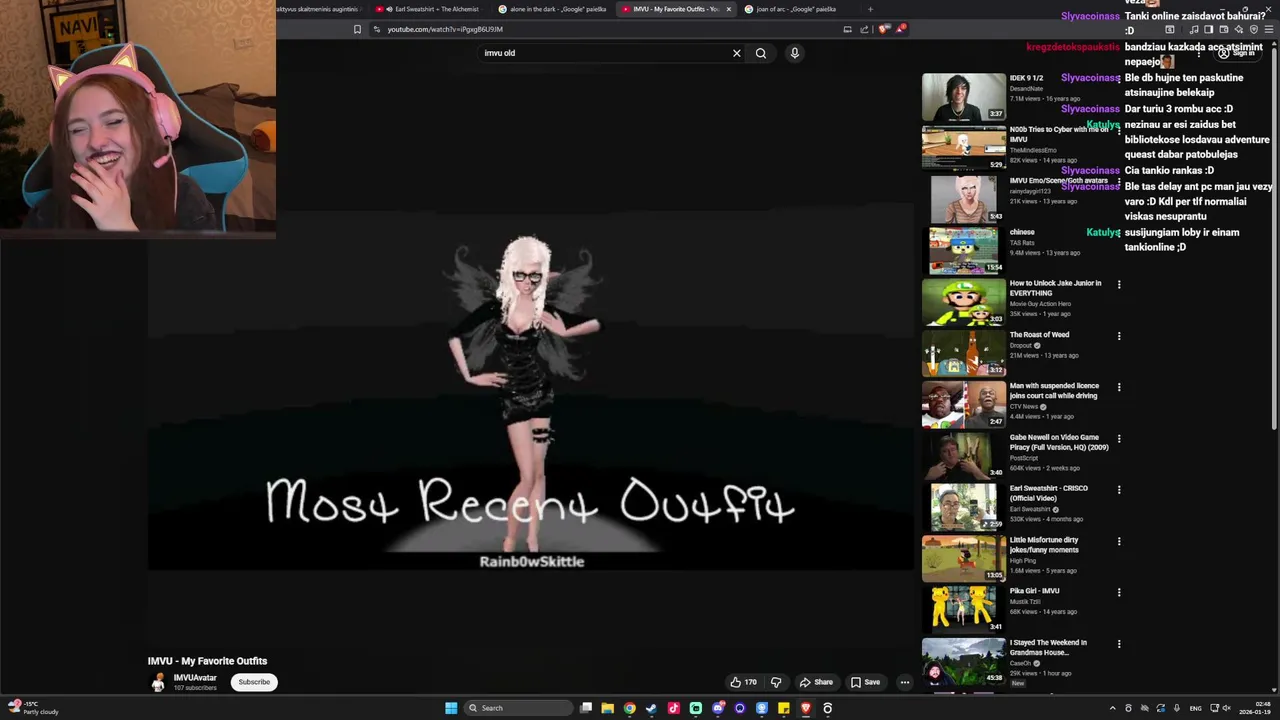Switch to Earl Sweatshirt The Alchemist tab
1280x720 pixels.
click(x=430, y=9)
